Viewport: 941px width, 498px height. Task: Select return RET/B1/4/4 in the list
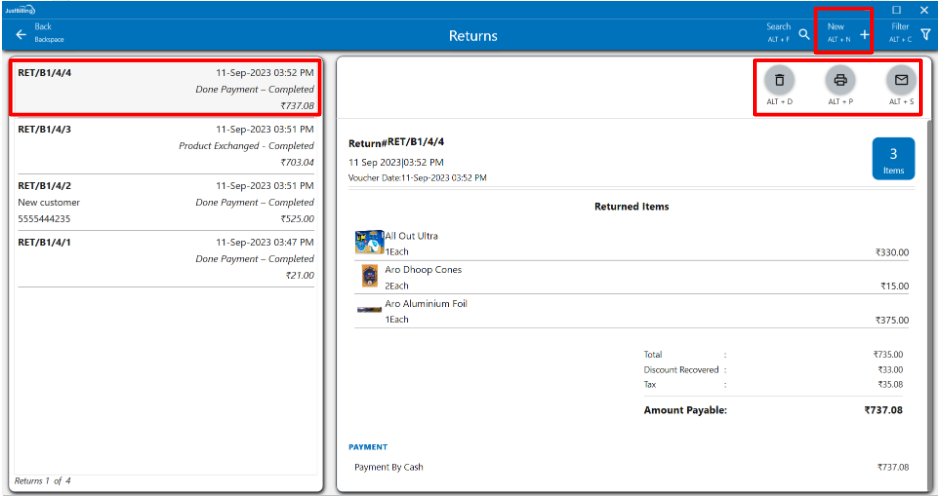point(165,88)
